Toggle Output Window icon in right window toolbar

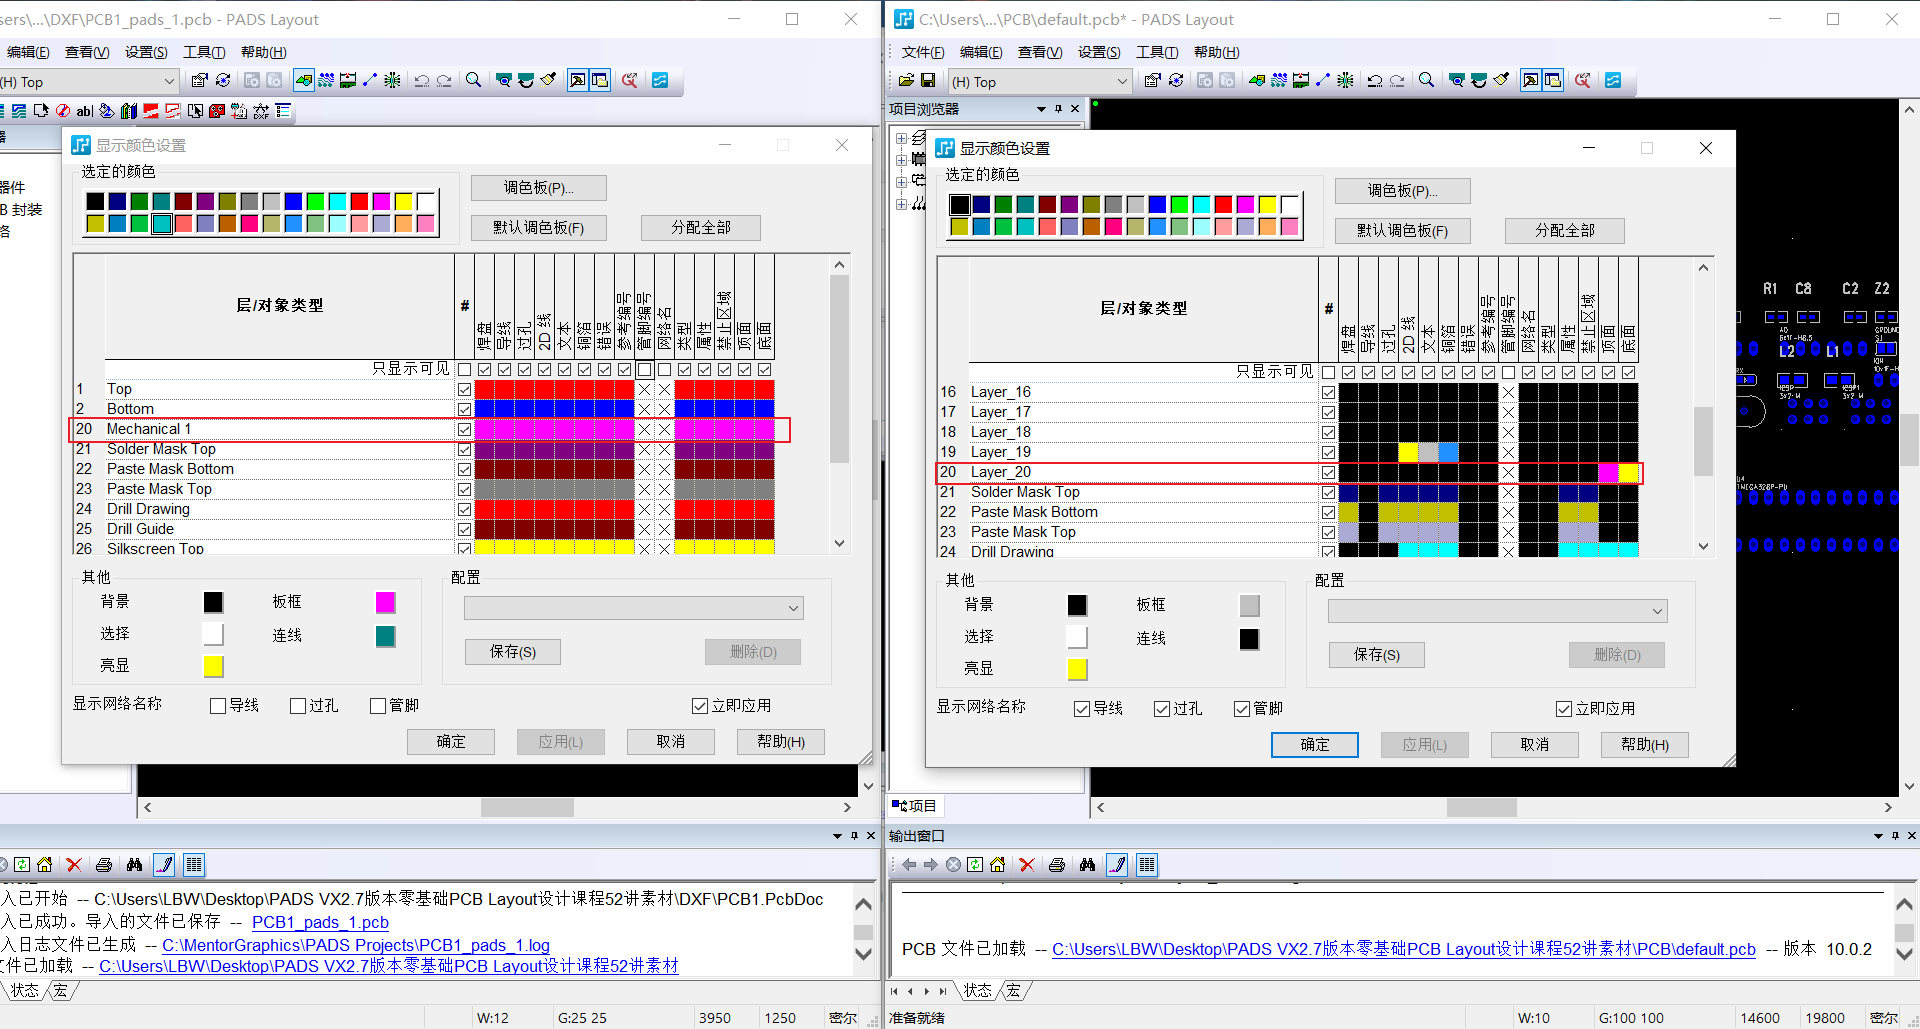tap(1531, 81)
